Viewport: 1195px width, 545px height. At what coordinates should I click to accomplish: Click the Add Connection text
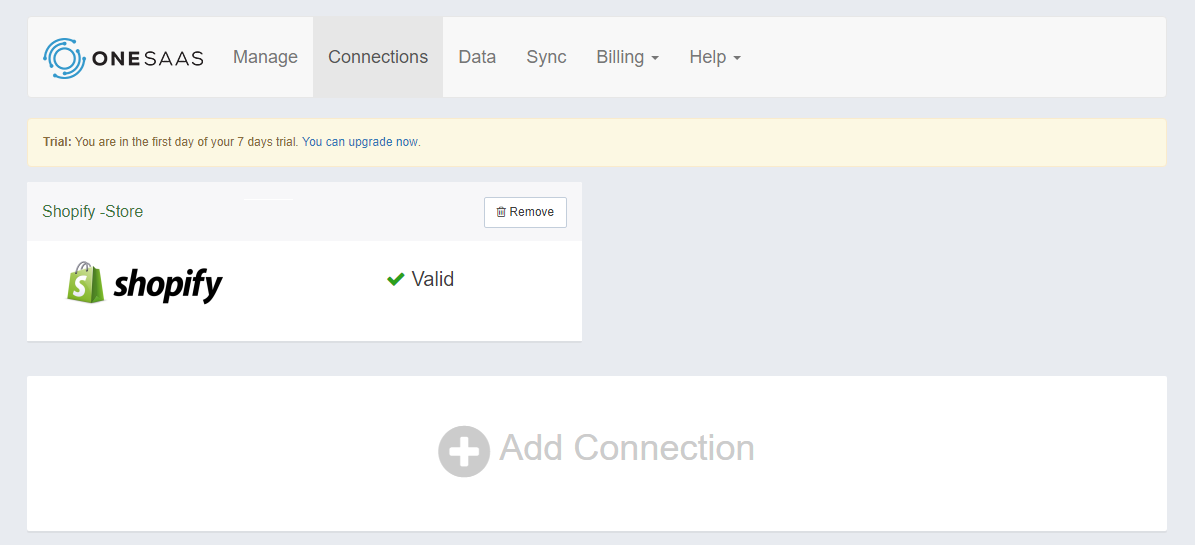click(626, 448)
